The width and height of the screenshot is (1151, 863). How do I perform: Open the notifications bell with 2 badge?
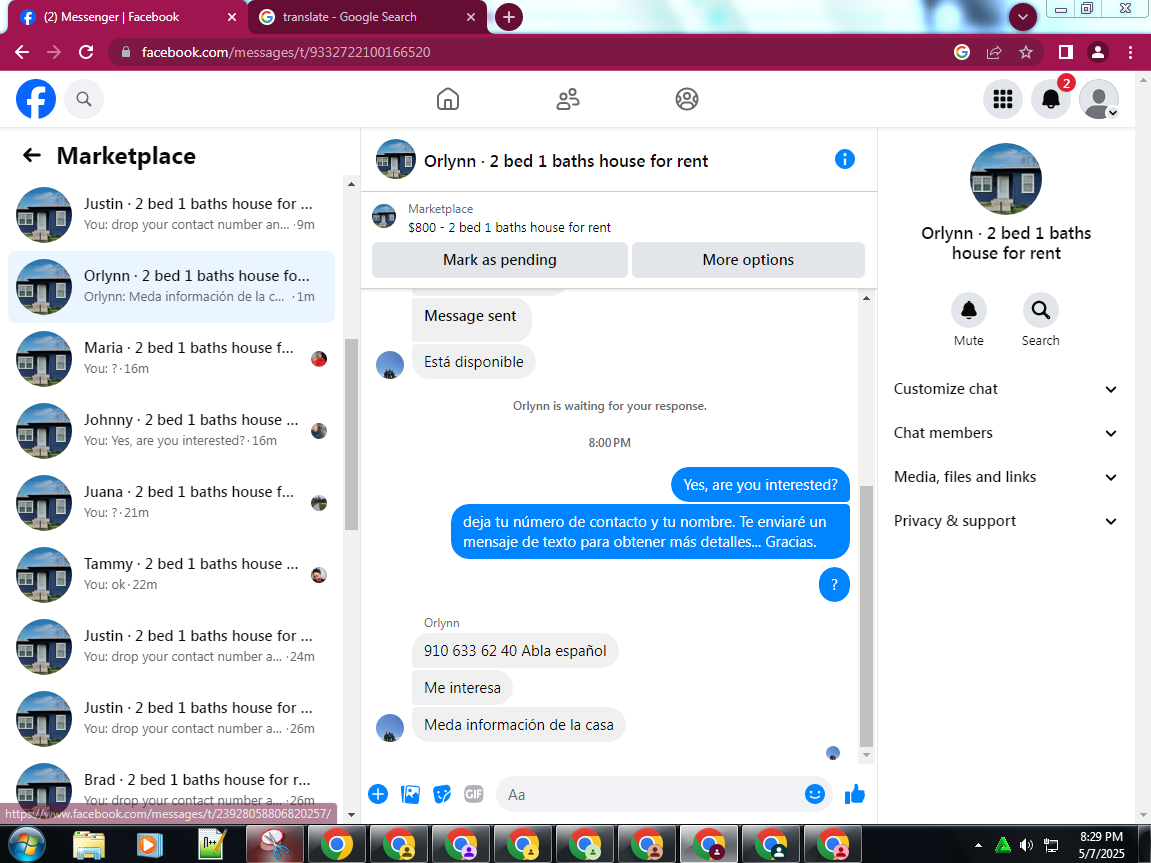pos(1050,99)
